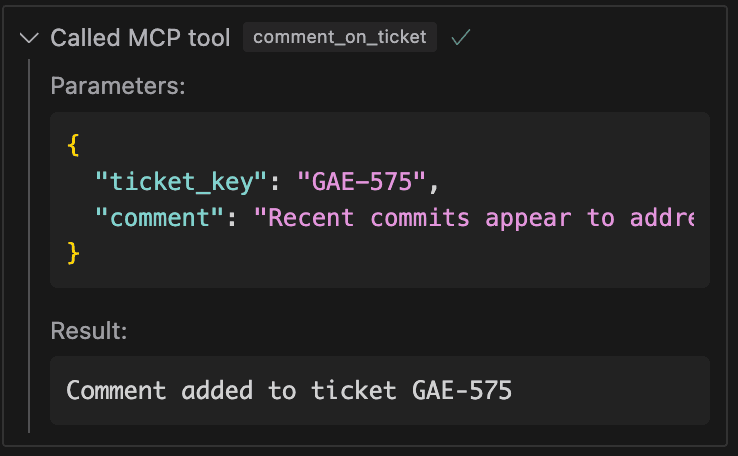
Task: Click the word "appear" in comment value
Action: coord(528,217)
